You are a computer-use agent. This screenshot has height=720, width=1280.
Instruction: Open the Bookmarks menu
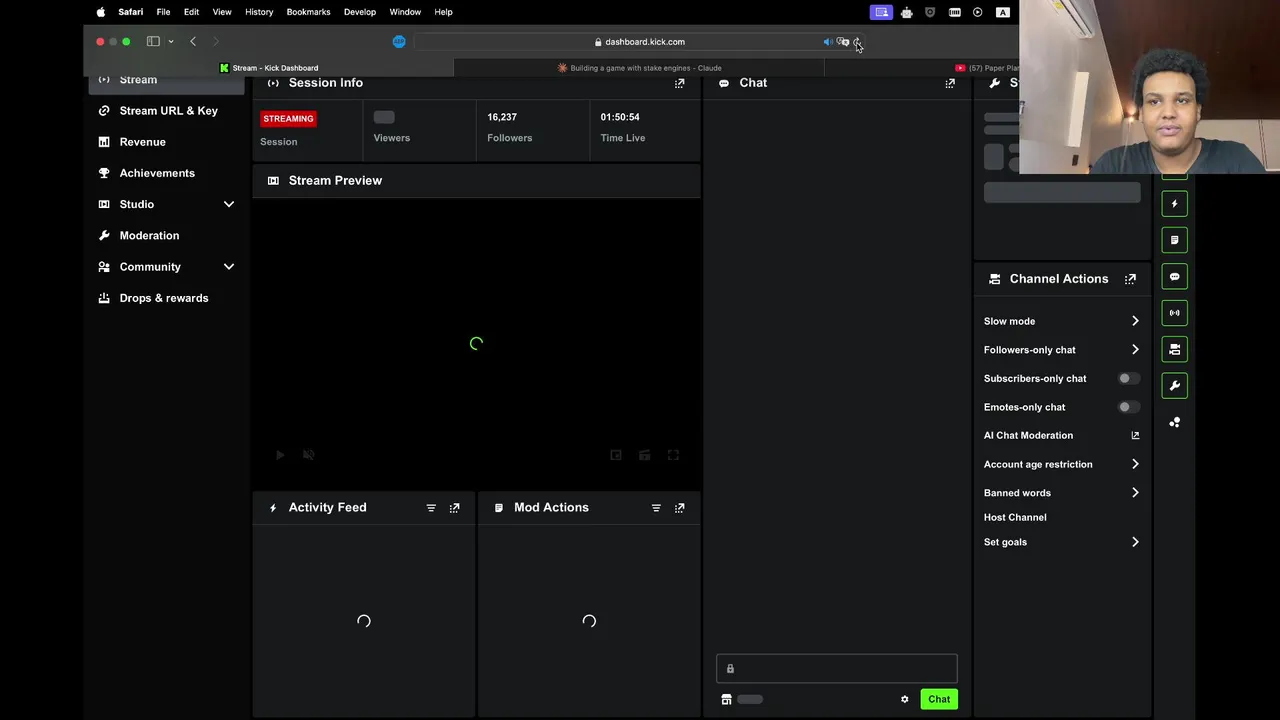(308, 12)
